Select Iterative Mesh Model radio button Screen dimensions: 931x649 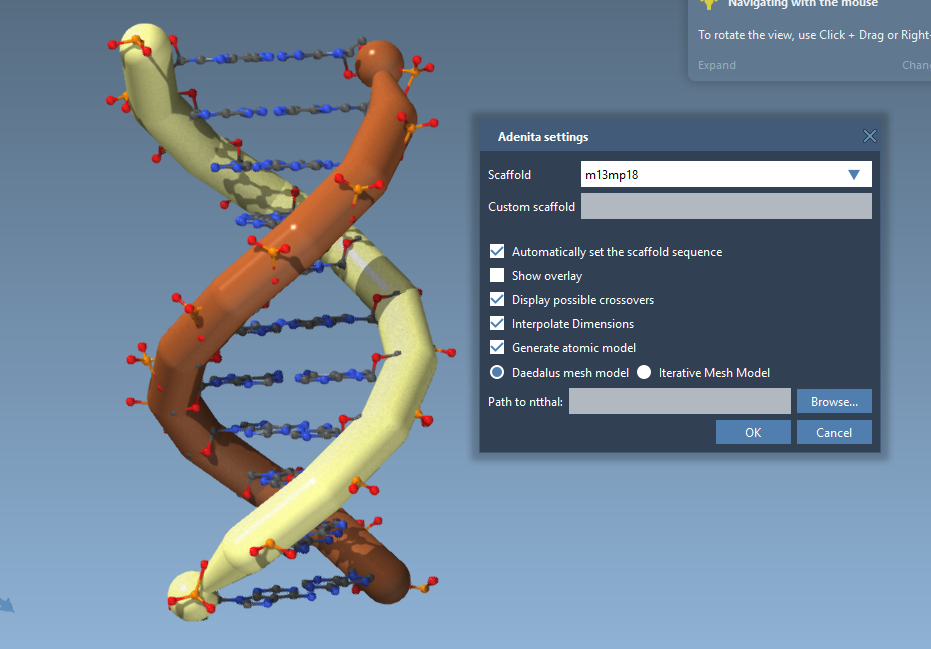tap(644, 372)
